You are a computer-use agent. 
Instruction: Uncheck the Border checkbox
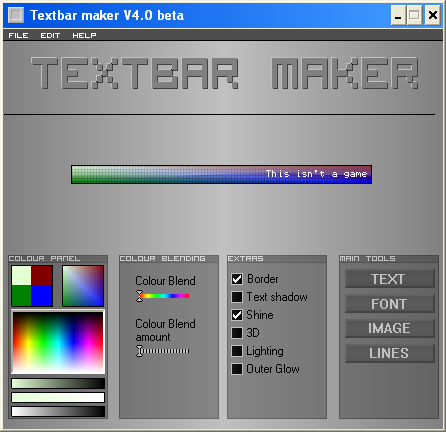coord(237,279)
